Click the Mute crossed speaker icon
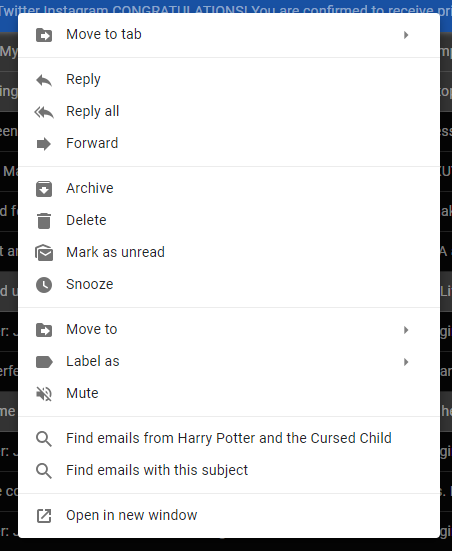Screen dimensions: 452x551 44,394
